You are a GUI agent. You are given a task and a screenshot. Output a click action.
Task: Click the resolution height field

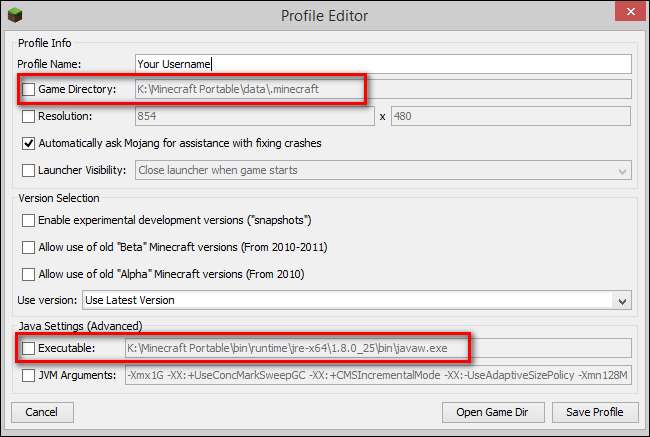[510, 116]
